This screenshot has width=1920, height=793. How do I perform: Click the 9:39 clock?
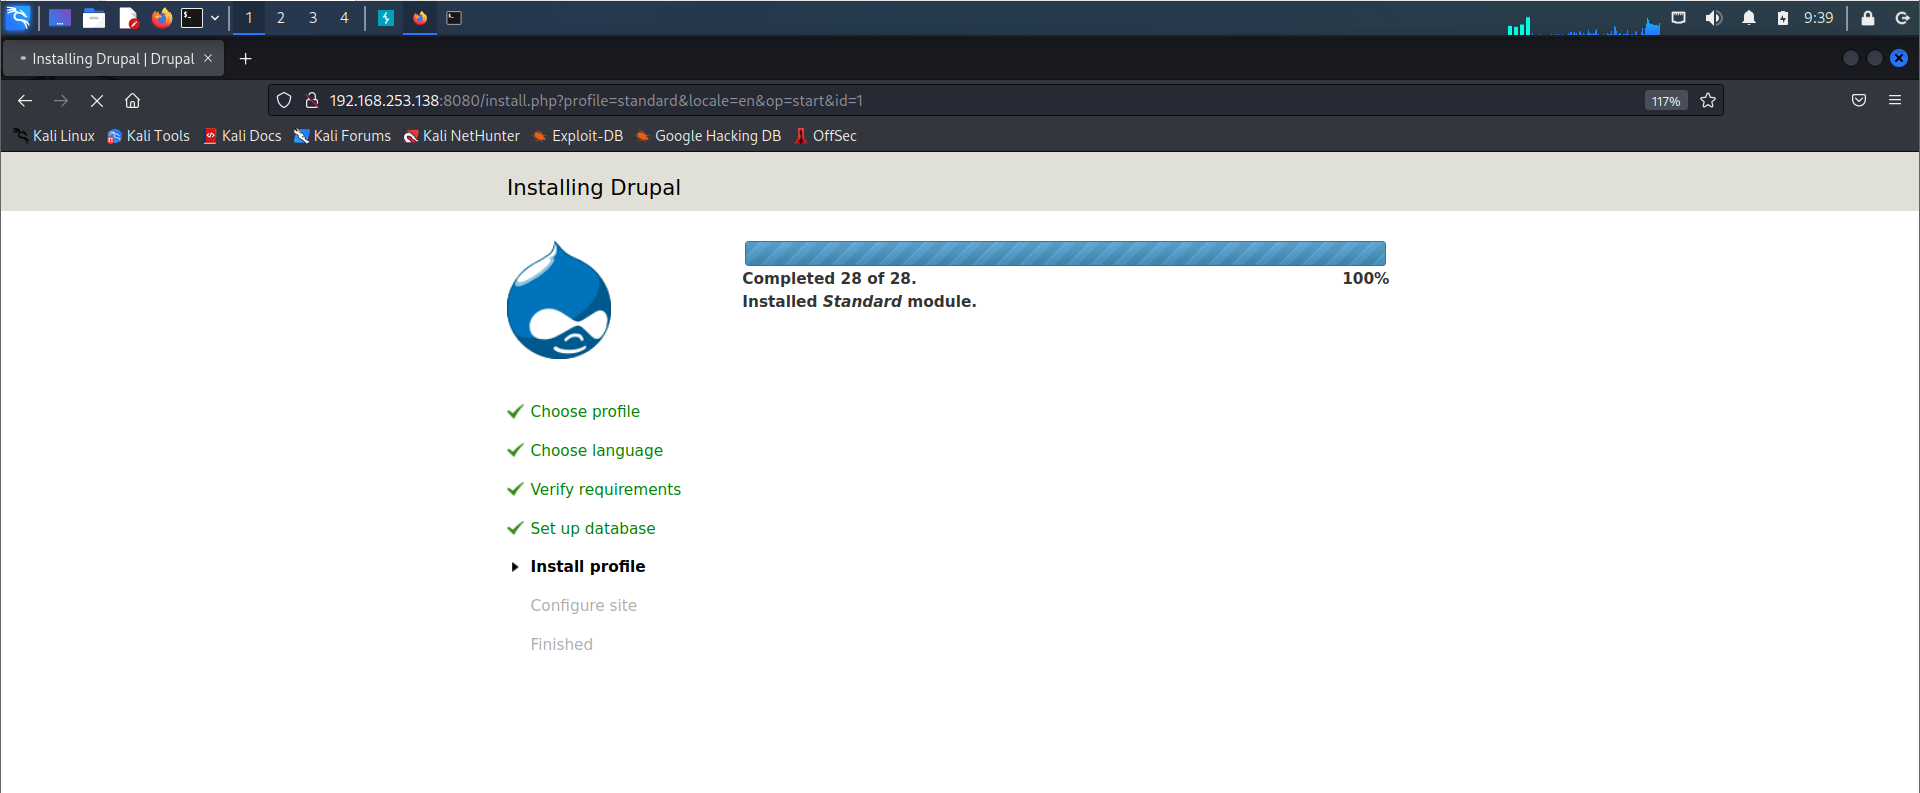(1819, 18)
